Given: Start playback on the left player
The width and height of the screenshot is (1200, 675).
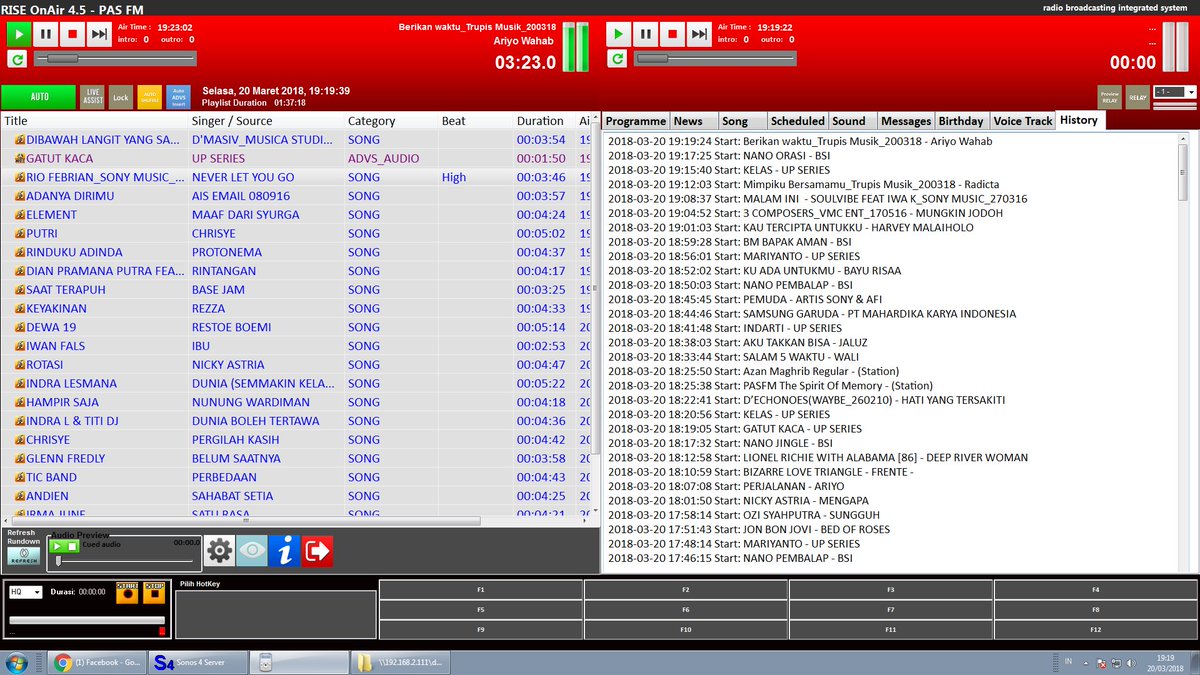Looking at the screenshot, I should tap(18, 34).
